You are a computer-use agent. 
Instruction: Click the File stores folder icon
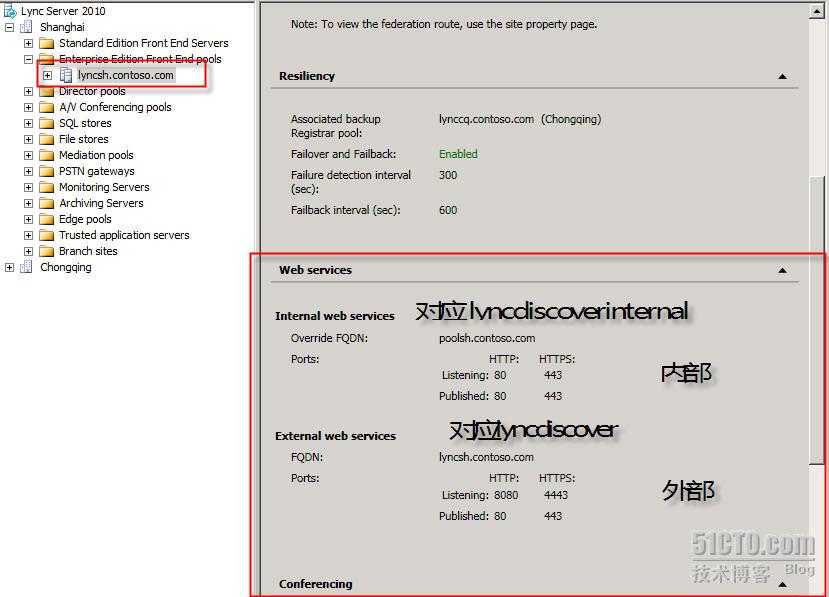(47, 139)
